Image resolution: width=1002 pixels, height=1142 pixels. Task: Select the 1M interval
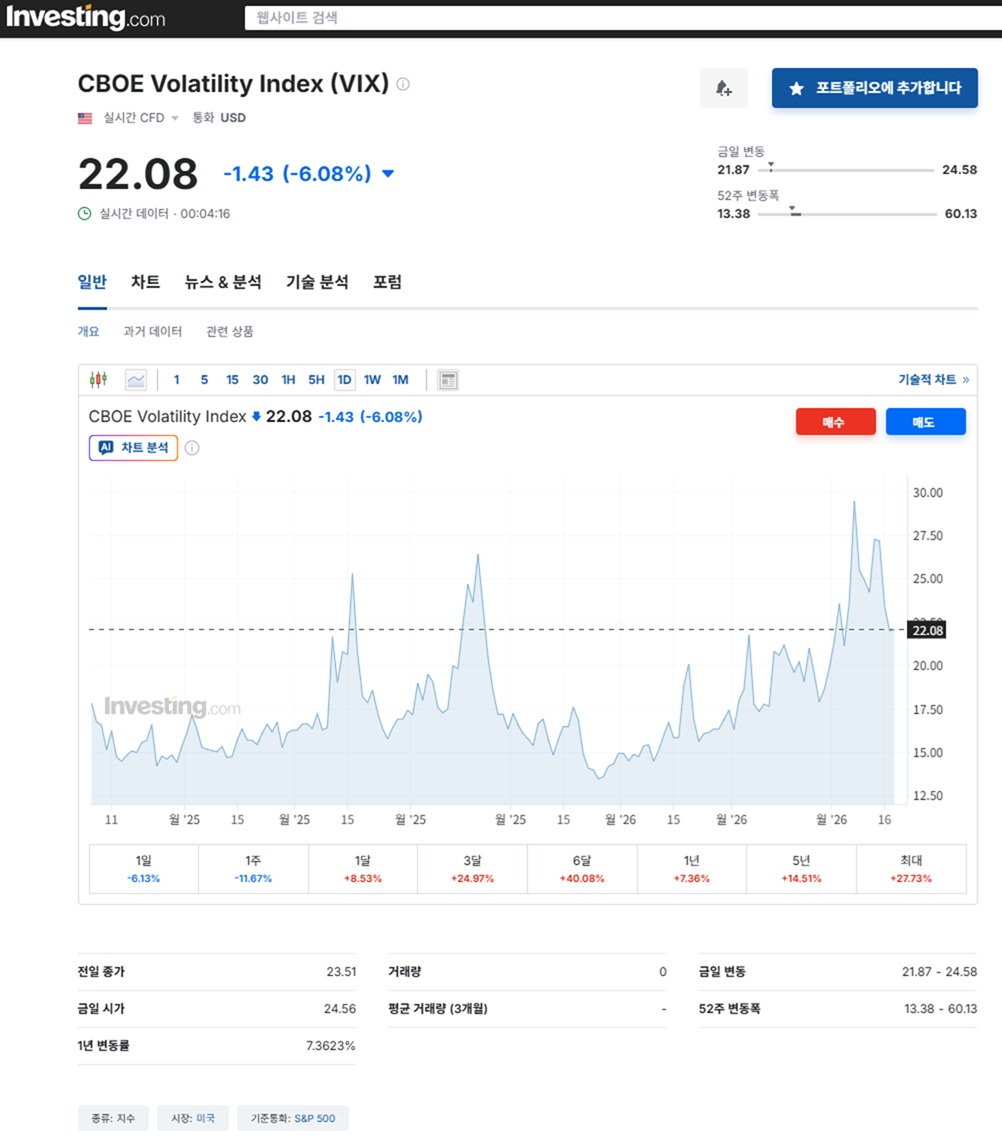point(401,379)
